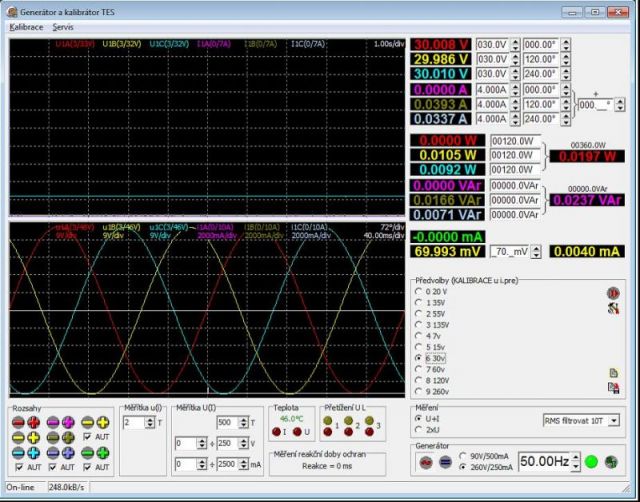Click the red minus range button
The height and width of the screenshot is (502, 640).
click(18, 422)
